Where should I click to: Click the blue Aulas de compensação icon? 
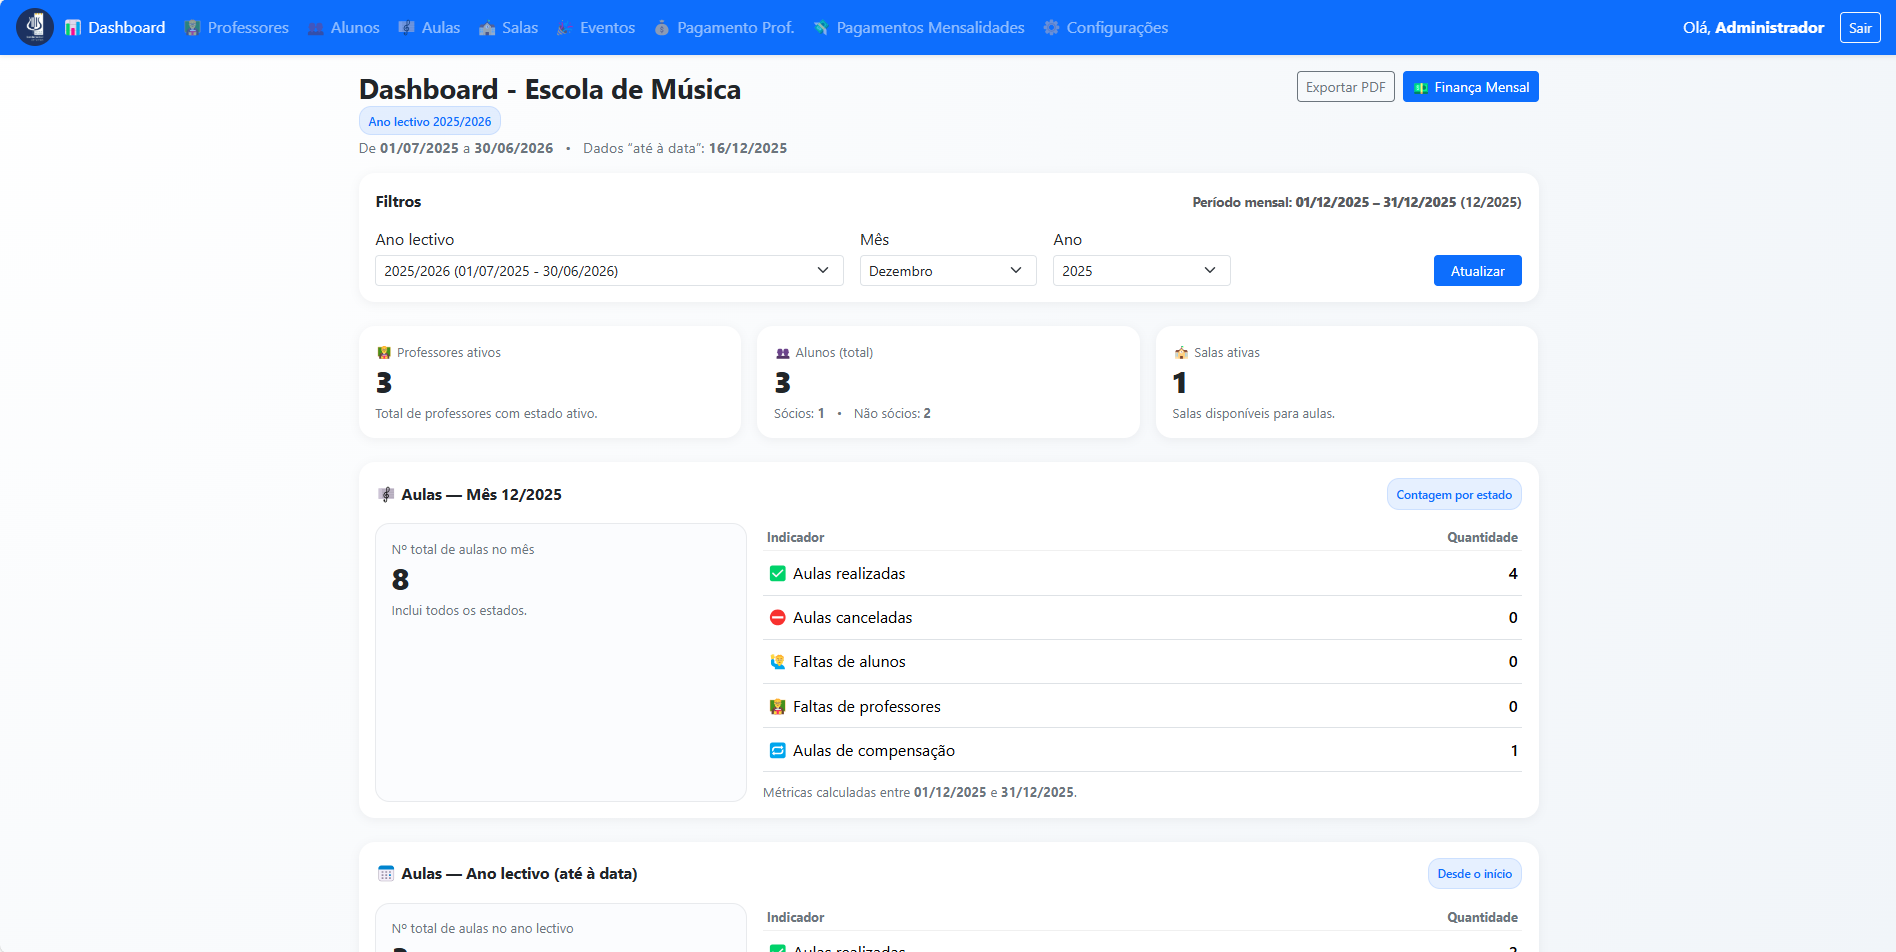pos(777,751)
